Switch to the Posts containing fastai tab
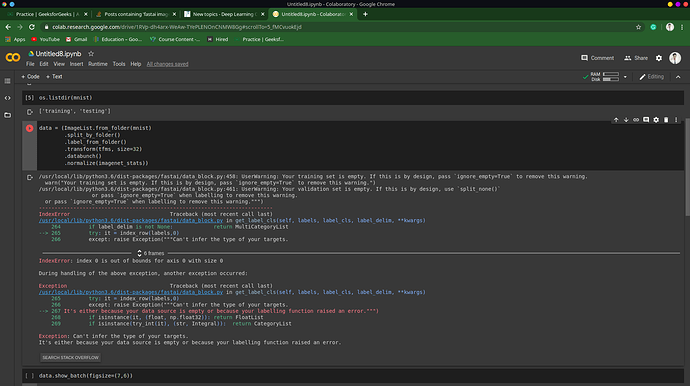690x386 pixels. point(136,14)
